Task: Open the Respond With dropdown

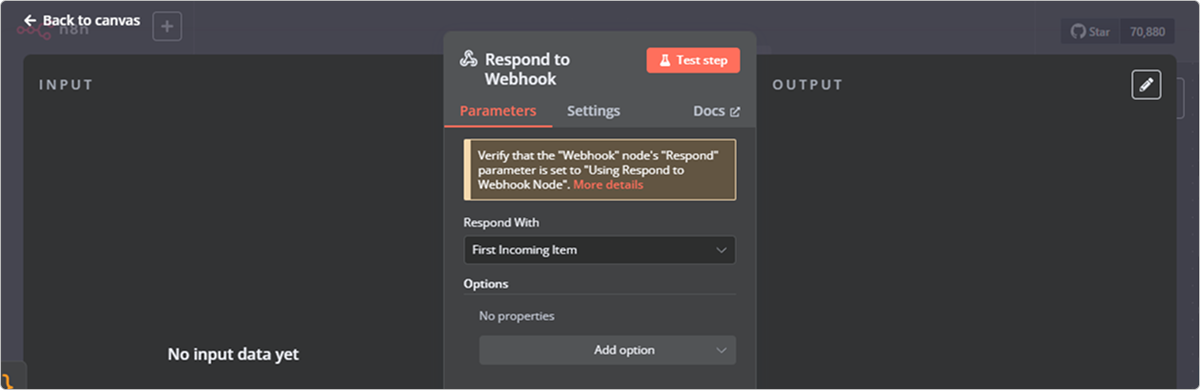Action: point(600,250)
